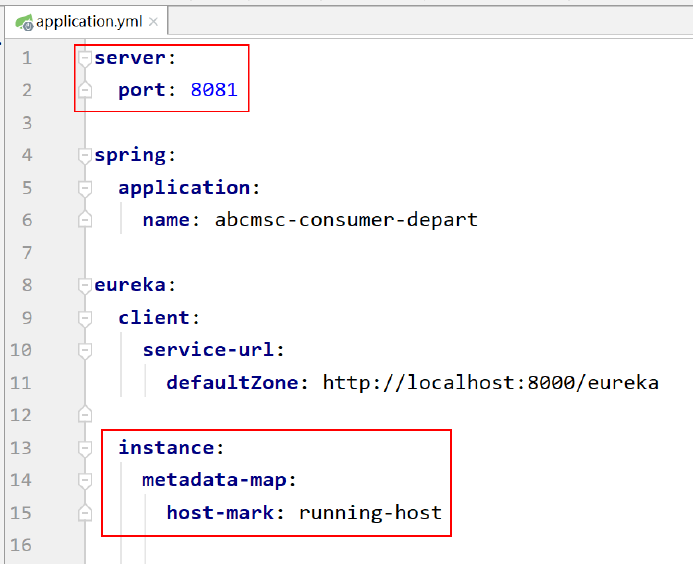This screenshot has height=564, width=693.
Task: Click line number 11 in the gutter
Action: coord(21,382)
